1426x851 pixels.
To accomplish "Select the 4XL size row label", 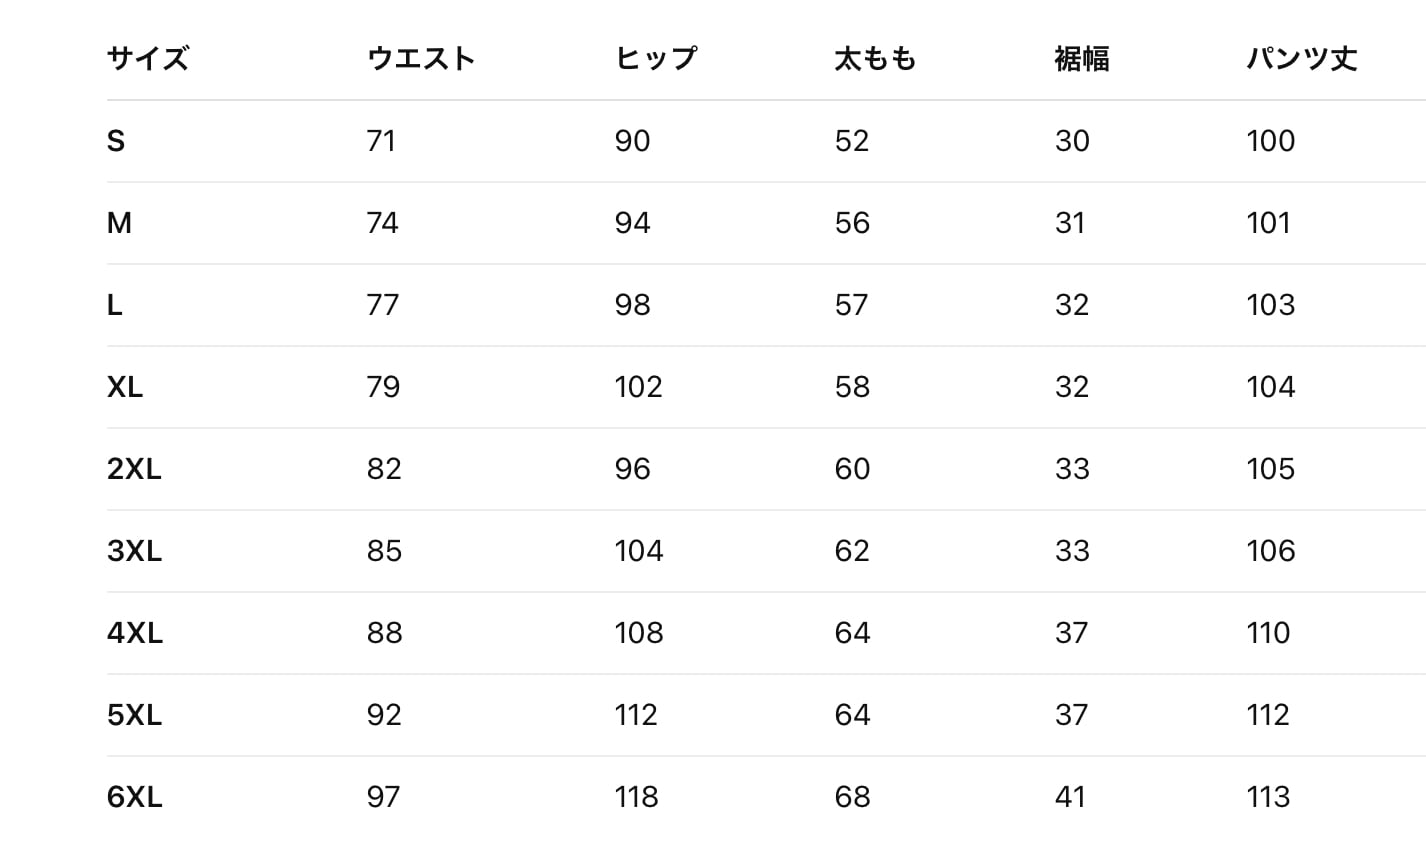I will point(135,633).
